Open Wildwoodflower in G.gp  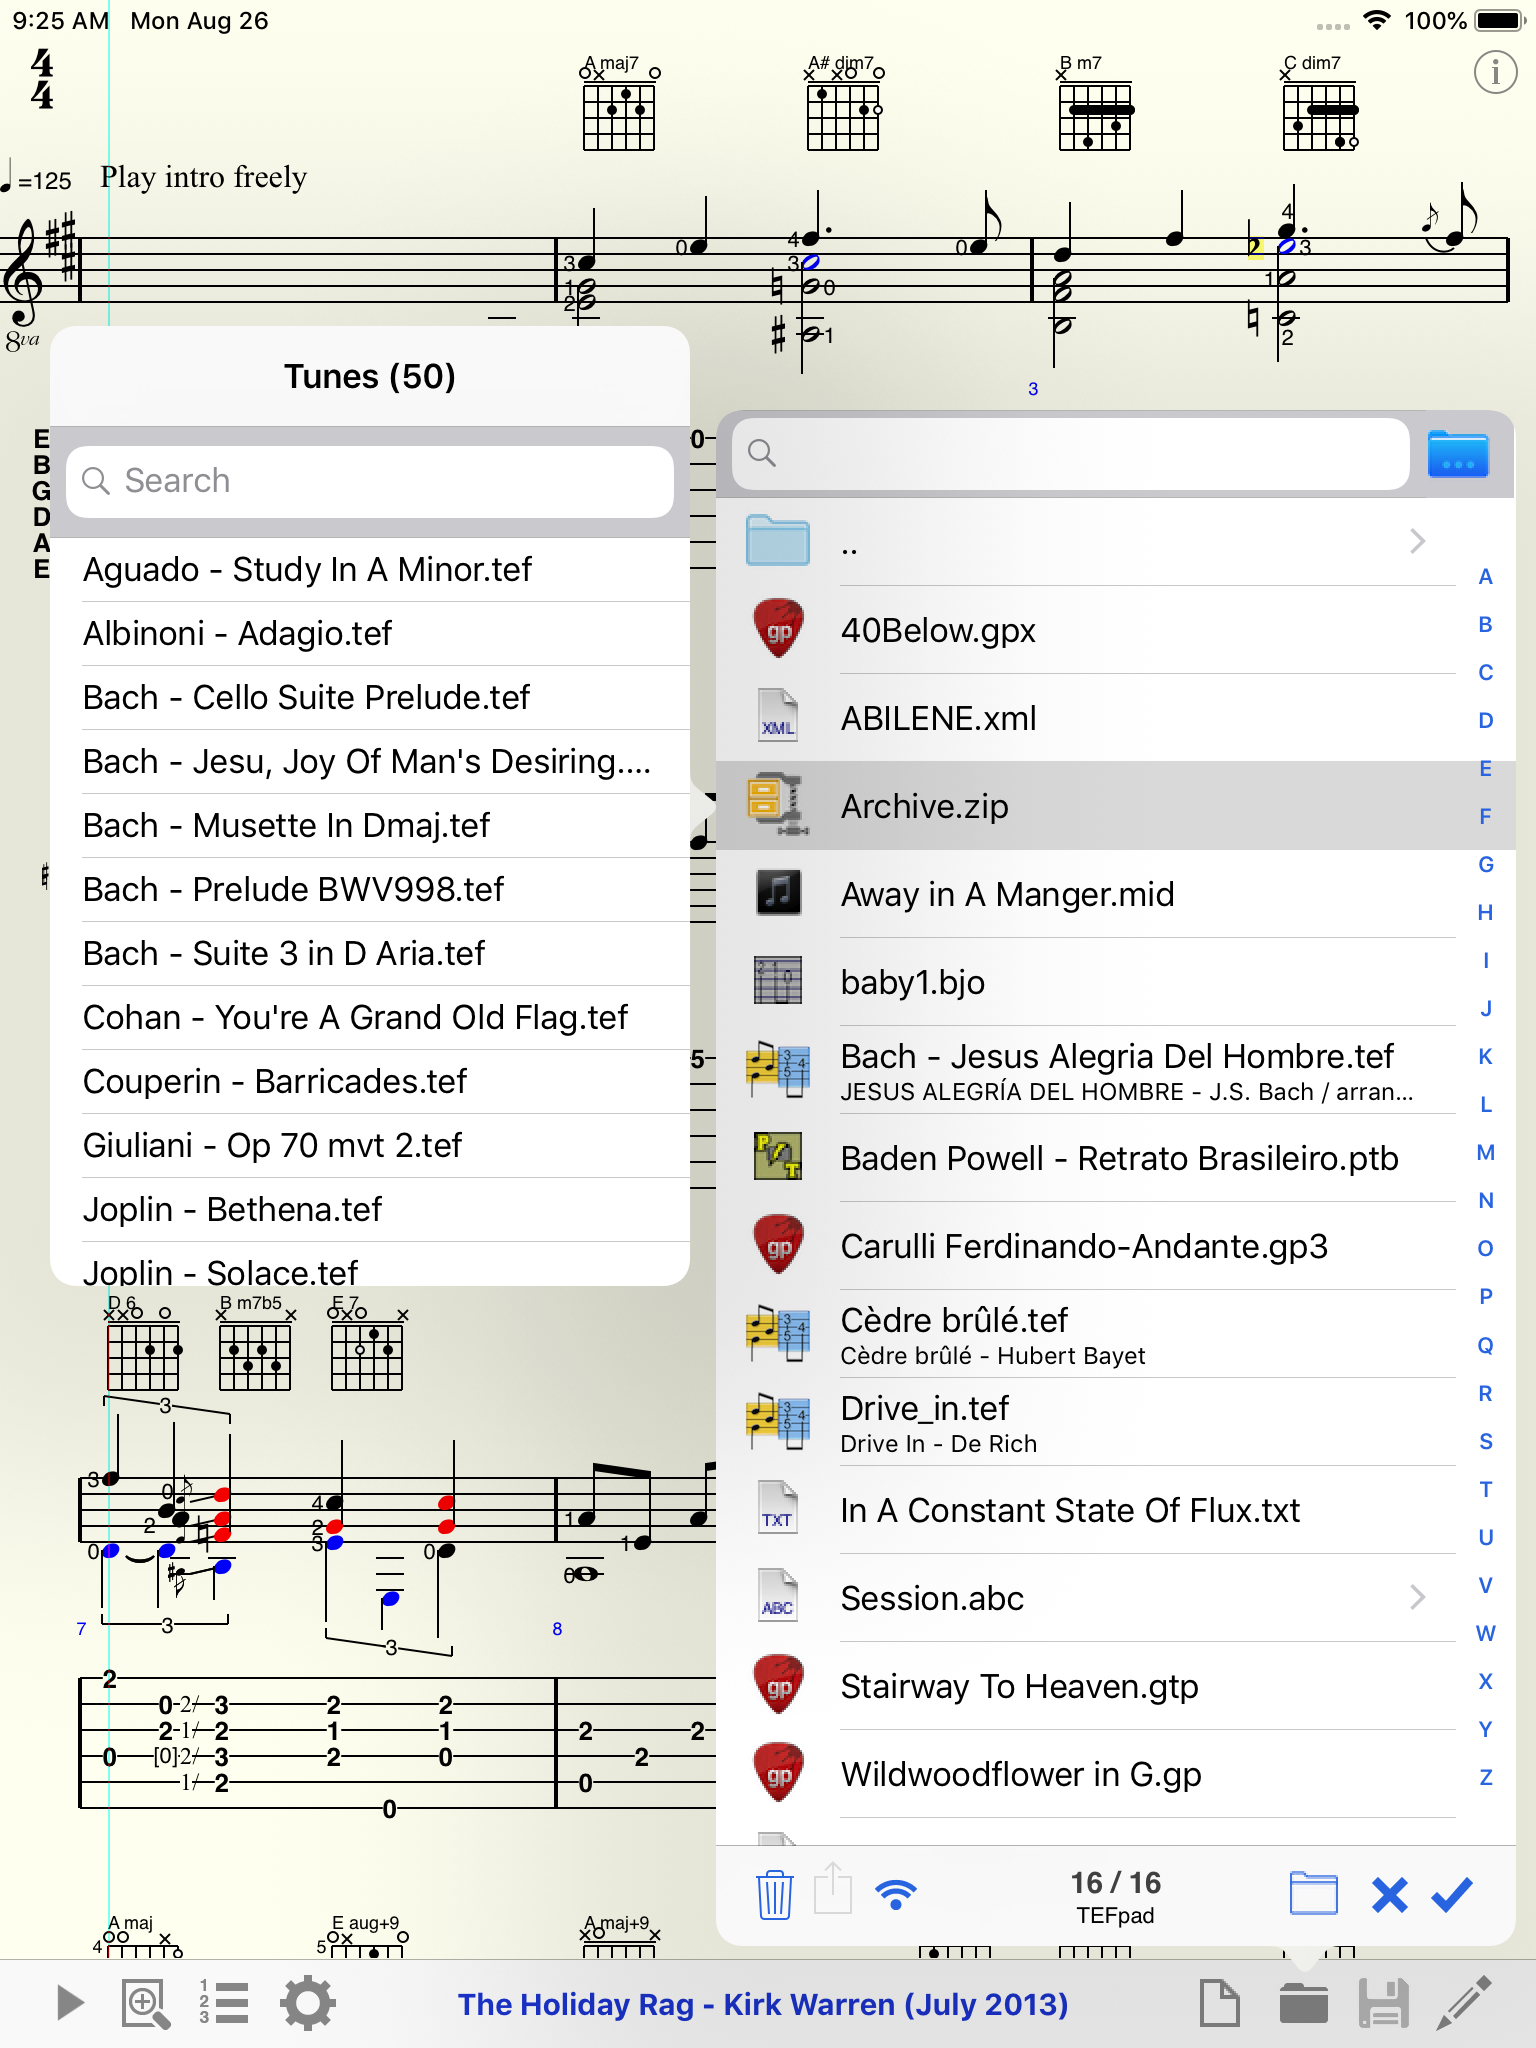[x=1086, y=1774]
